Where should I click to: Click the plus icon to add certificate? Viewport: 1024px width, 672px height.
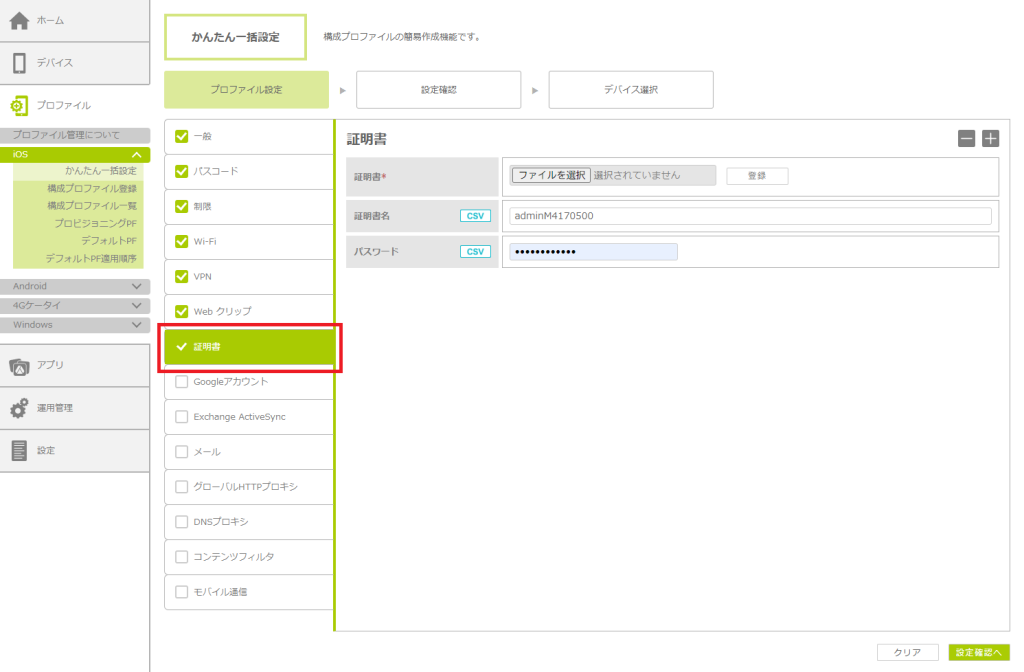click(990, 139)
